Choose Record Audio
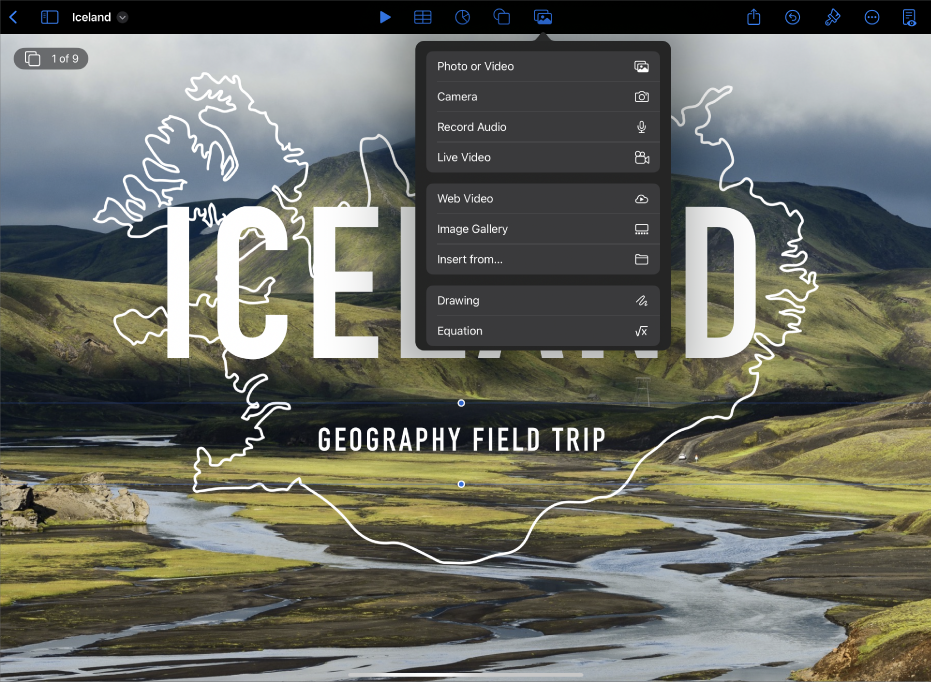The height and width of the screenshot is (684, 932). point(543,127)
